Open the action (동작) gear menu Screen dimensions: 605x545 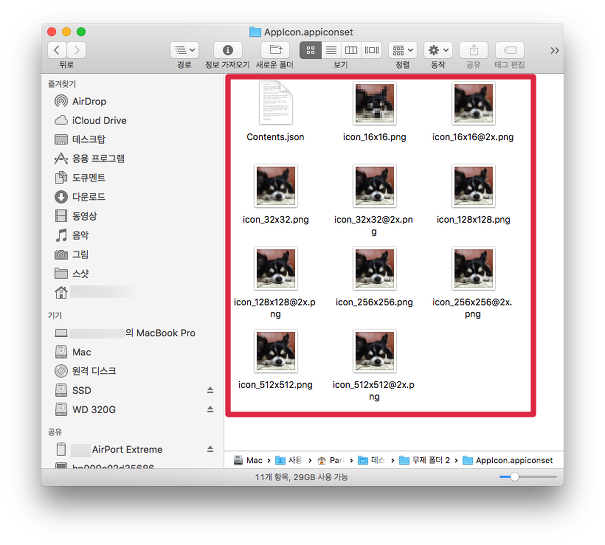pos(438,50)
